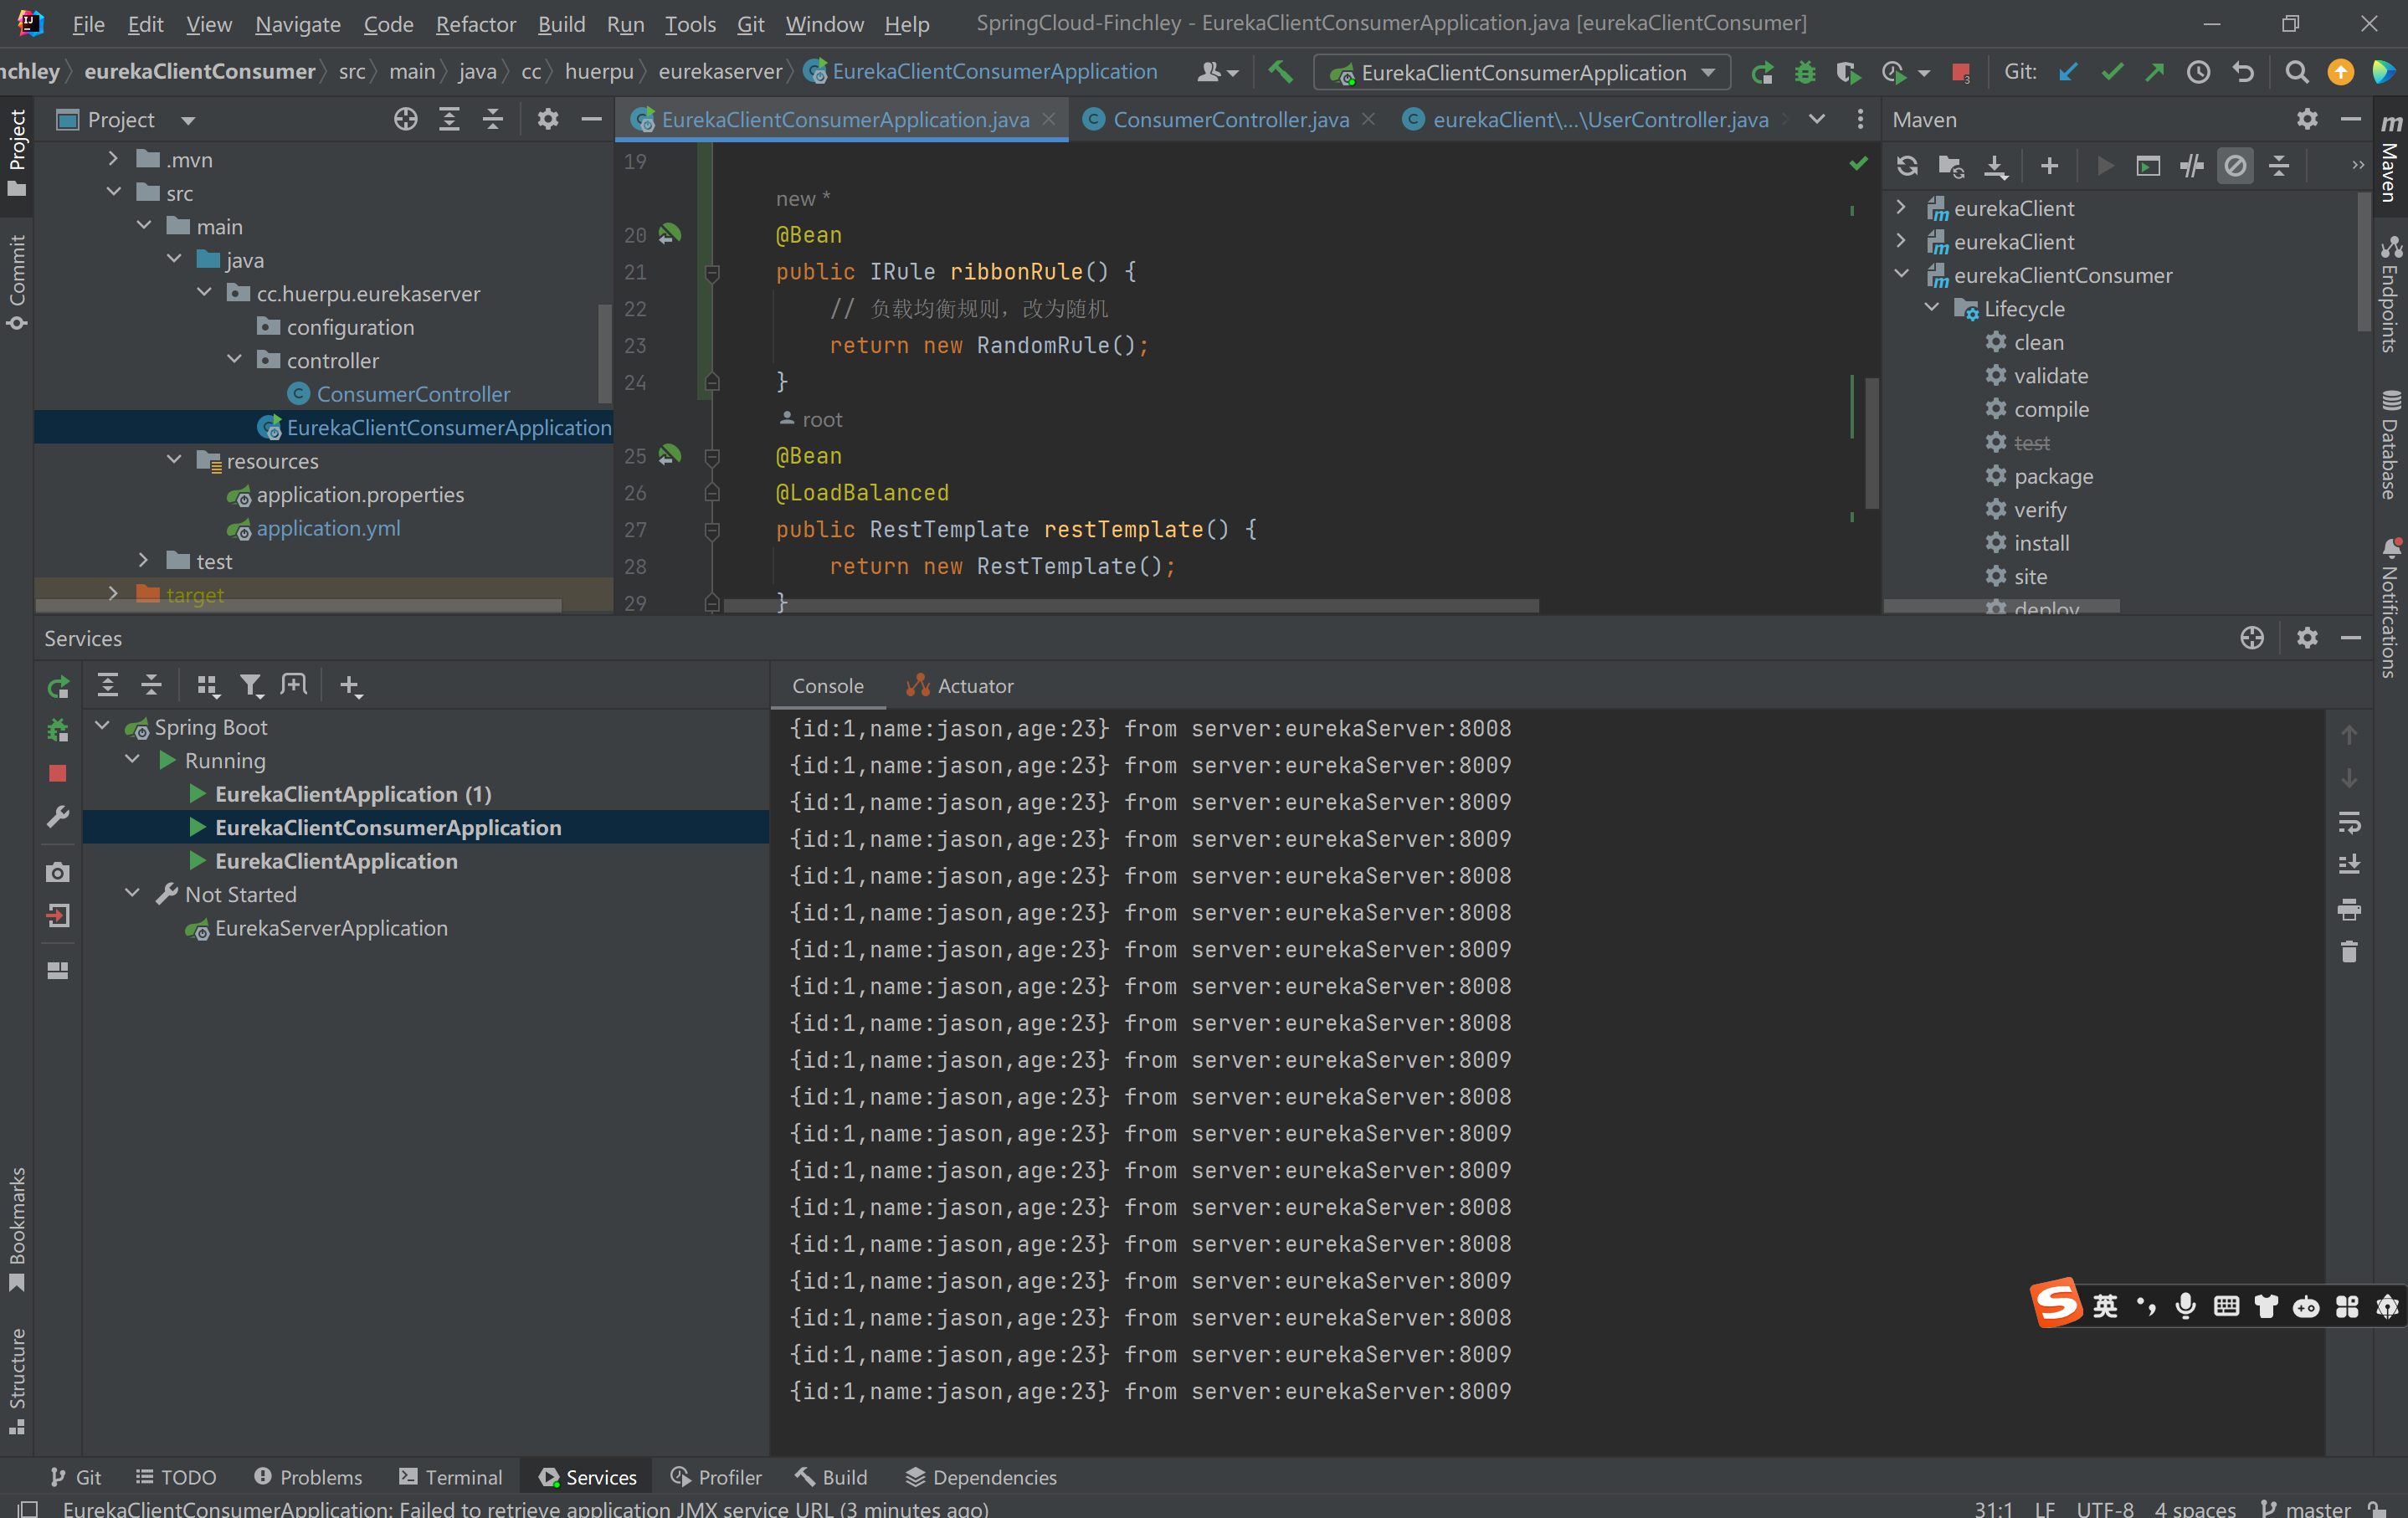This screenshot has height=1518, width=2408.
Task: Add Maven project with plus icon
Action: tap(2049, 166)
